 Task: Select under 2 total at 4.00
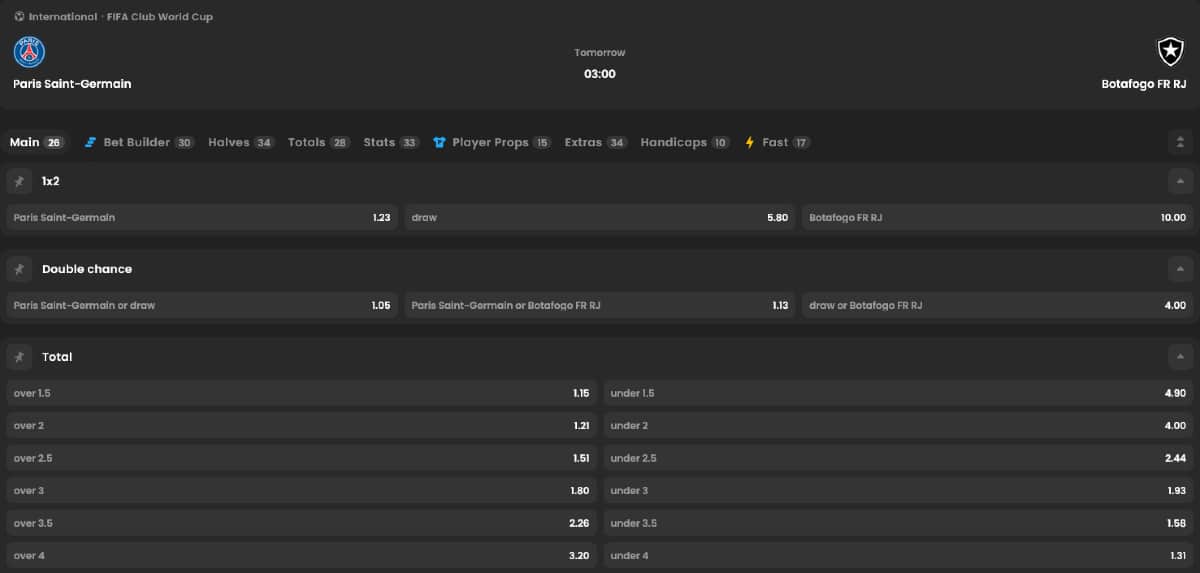(898, 425)
